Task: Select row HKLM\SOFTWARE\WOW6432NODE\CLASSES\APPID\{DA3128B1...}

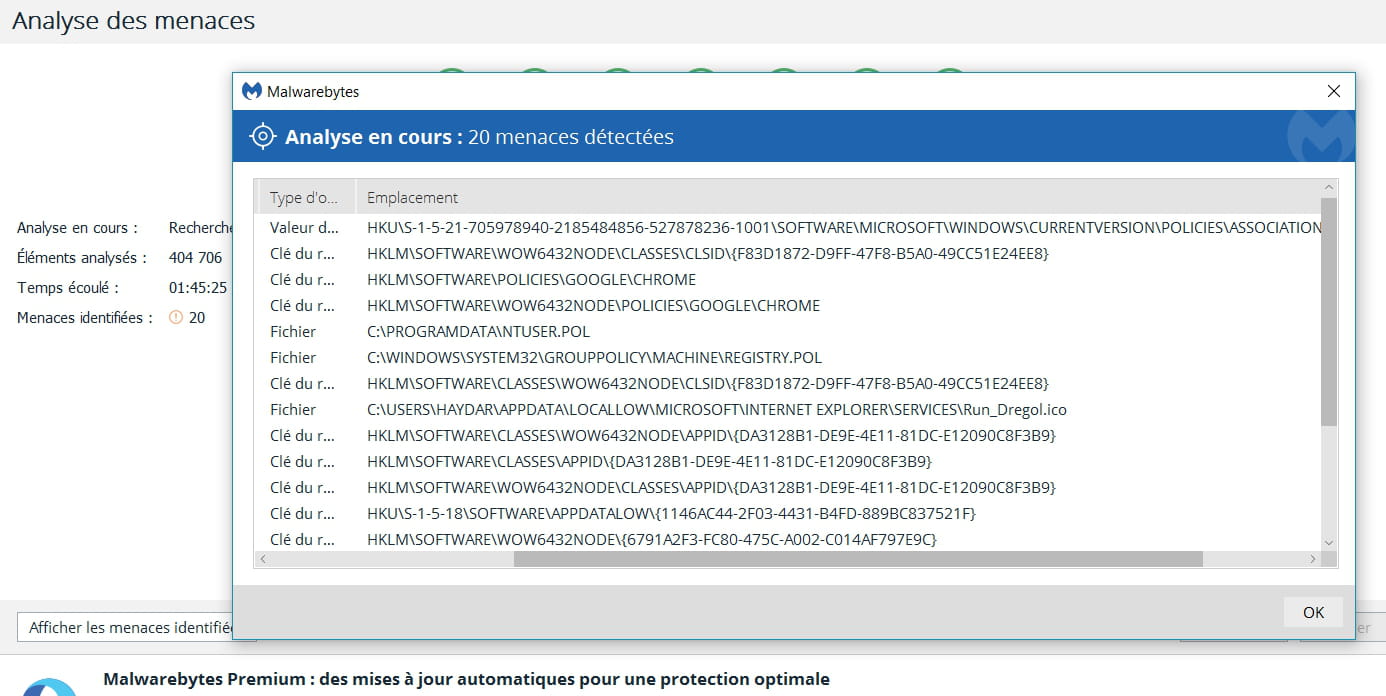Action: [x=789, y=487]
